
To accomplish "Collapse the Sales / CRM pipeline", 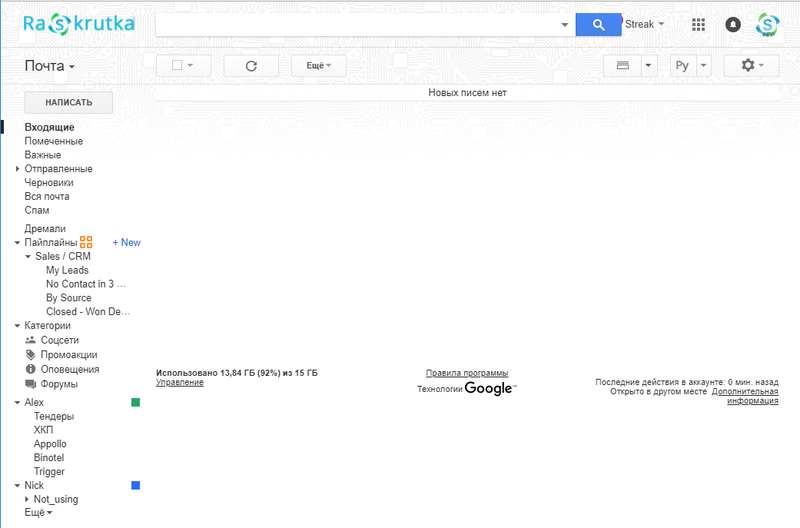I will coord(28,257).
